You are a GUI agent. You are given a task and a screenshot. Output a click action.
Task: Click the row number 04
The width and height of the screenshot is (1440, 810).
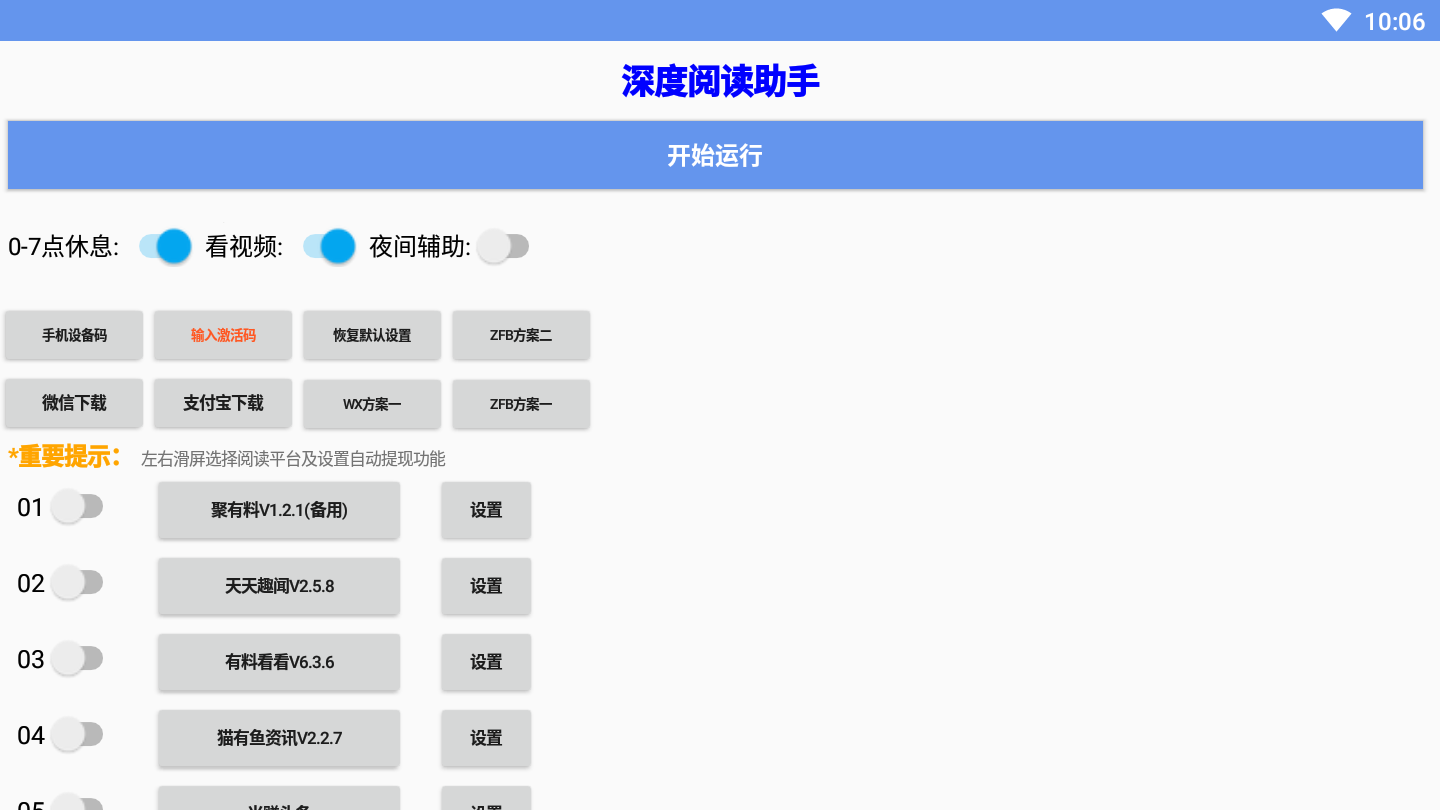30,736
